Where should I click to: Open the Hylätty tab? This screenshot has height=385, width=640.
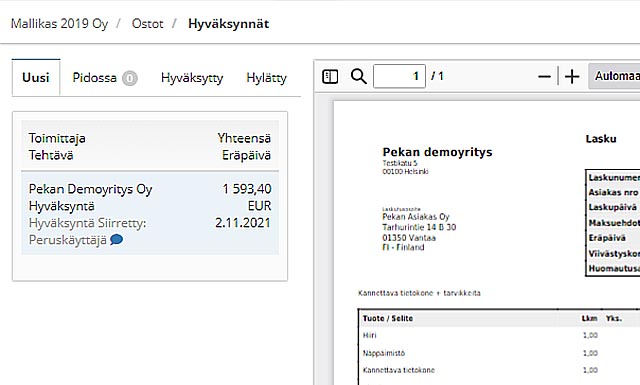pyautogui.click(x=266, y=78)
